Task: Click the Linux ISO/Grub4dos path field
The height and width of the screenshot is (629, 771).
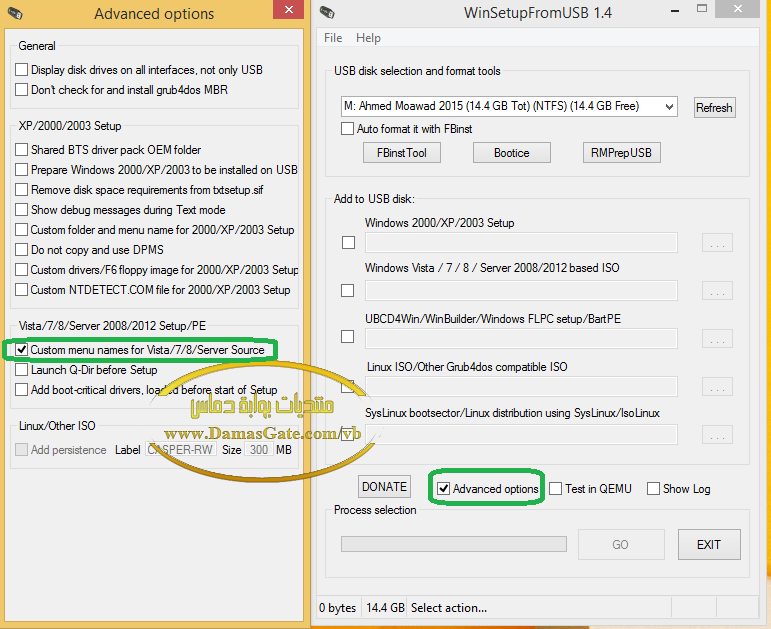Action: pos(521,387)
